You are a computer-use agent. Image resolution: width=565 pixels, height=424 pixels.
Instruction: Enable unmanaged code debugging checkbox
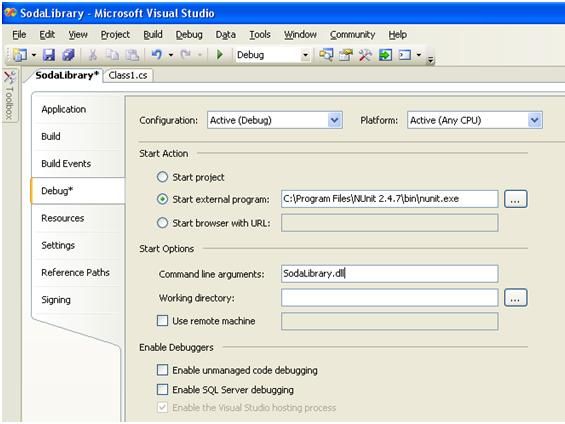(x=163, y=370)
